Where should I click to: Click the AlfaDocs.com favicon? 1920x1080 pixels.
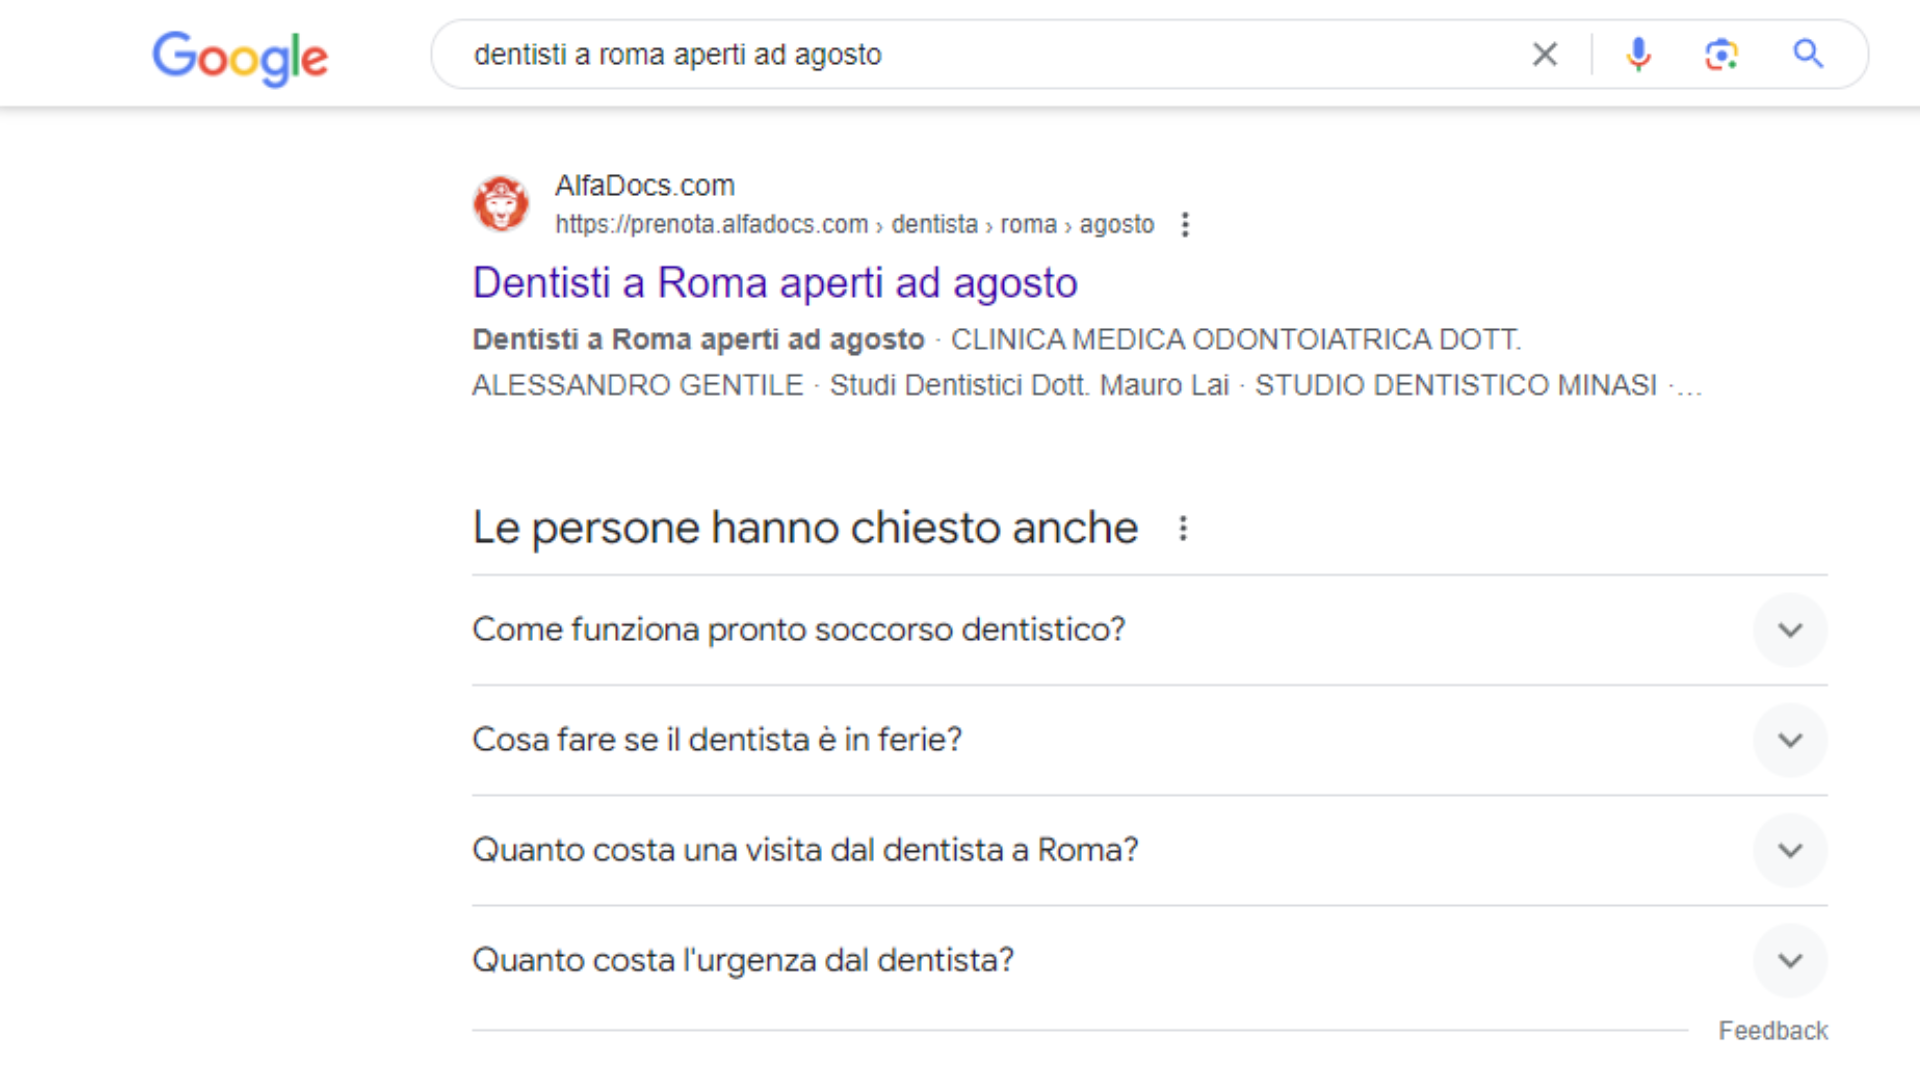click(501, 203)
